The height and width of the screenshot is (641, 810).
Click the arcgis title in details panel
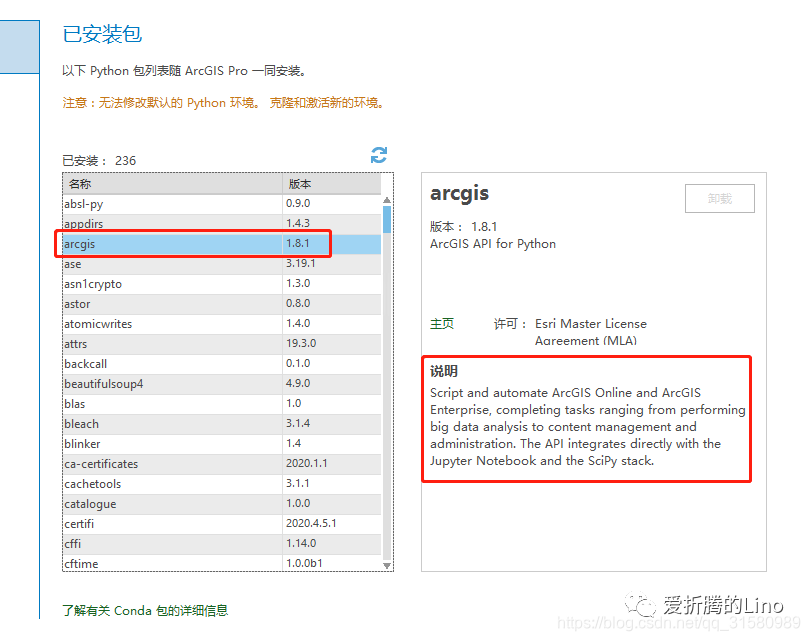(459, 194)
